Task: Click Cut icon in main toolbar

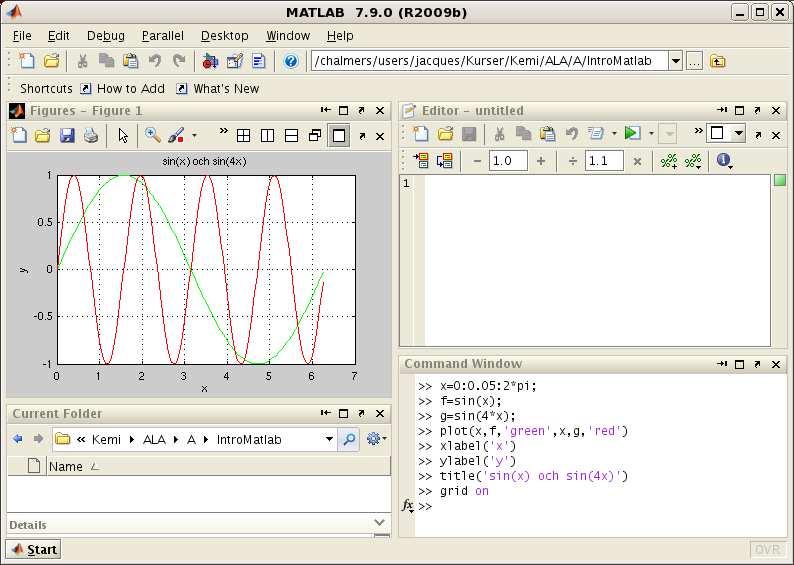Action: (82, 61)
